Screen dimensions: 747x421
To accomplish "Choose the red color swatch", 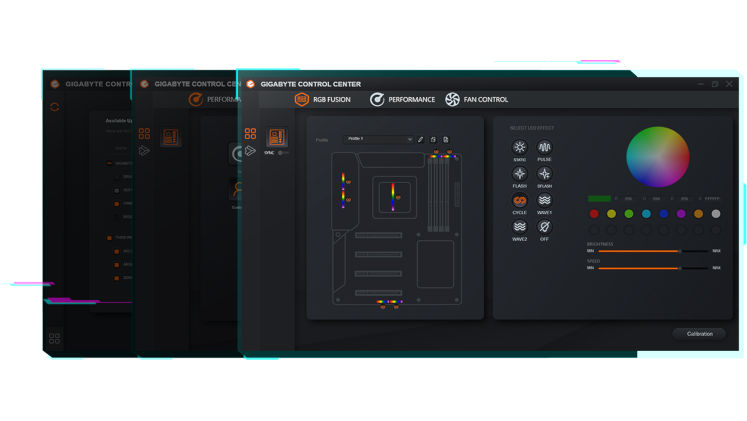I will click(594, 214).
